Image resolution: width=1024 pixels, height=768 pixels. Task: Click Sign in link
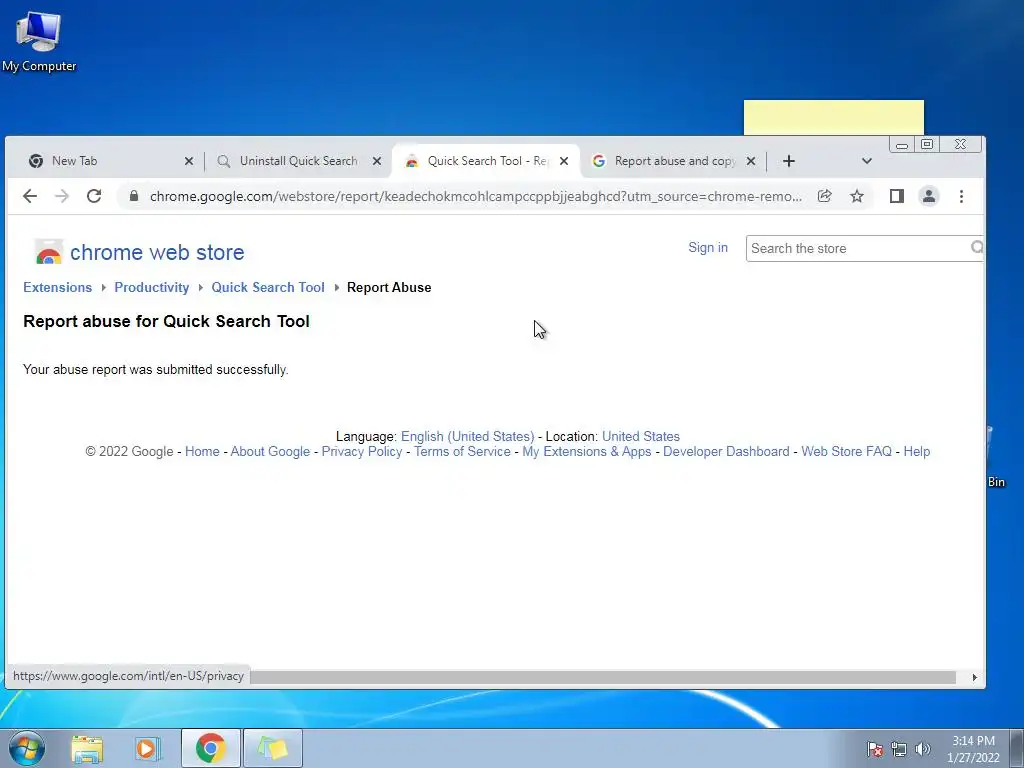[x=708, y=248]
